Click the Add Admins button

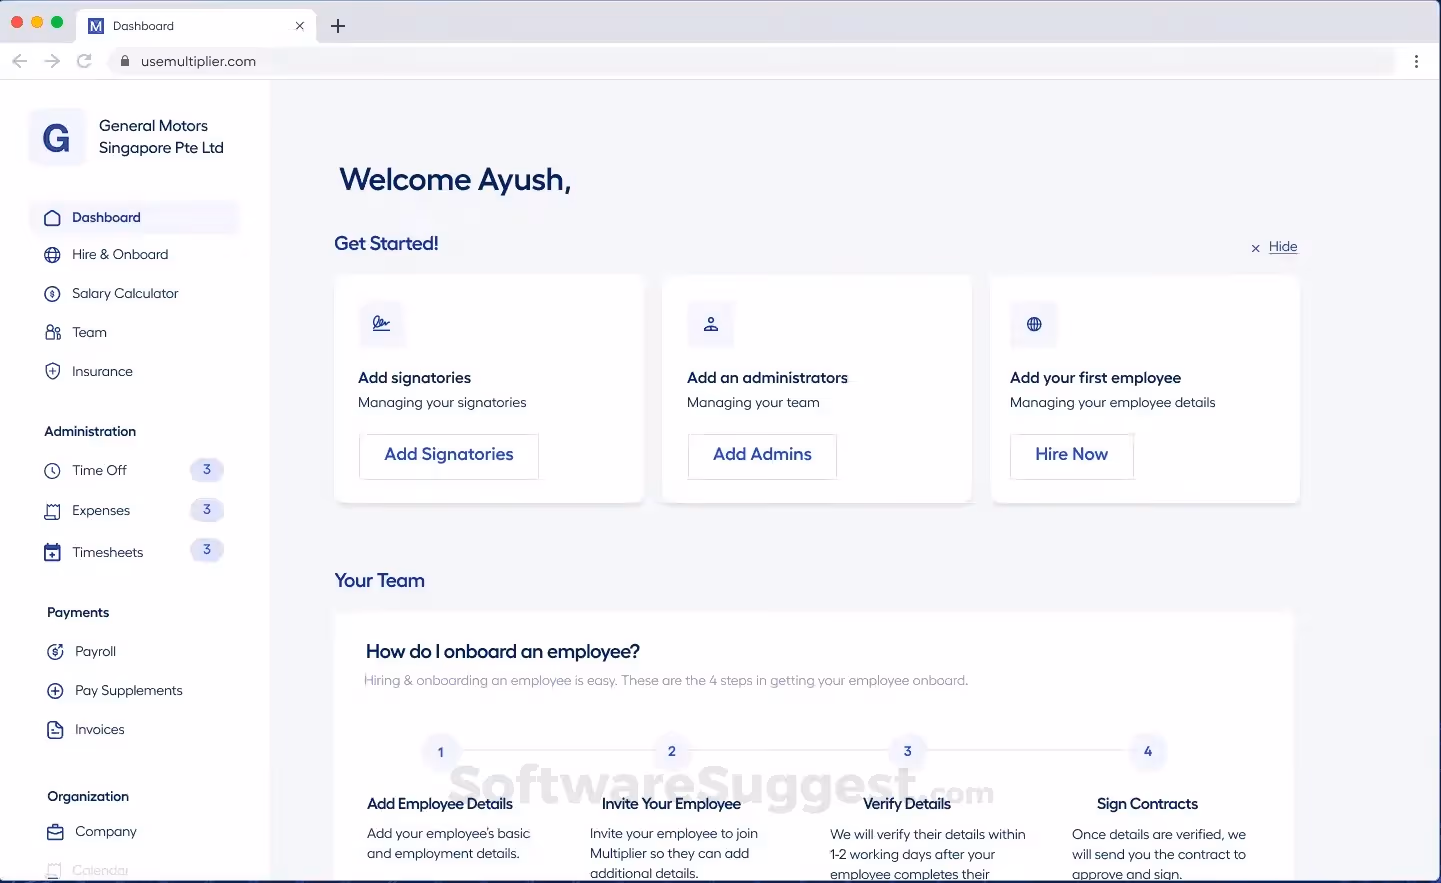(x=762, y=456)
